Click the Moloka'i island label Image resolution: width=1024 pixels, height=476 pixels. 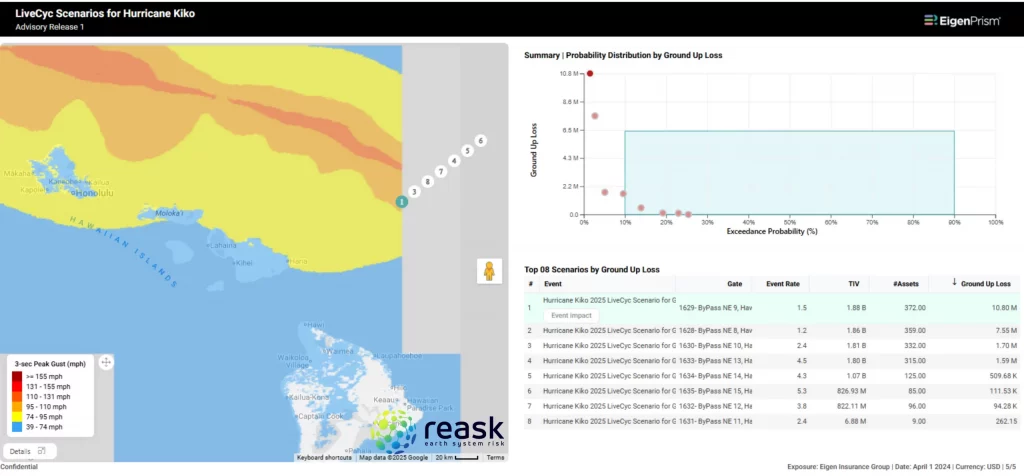pos(169,213)
